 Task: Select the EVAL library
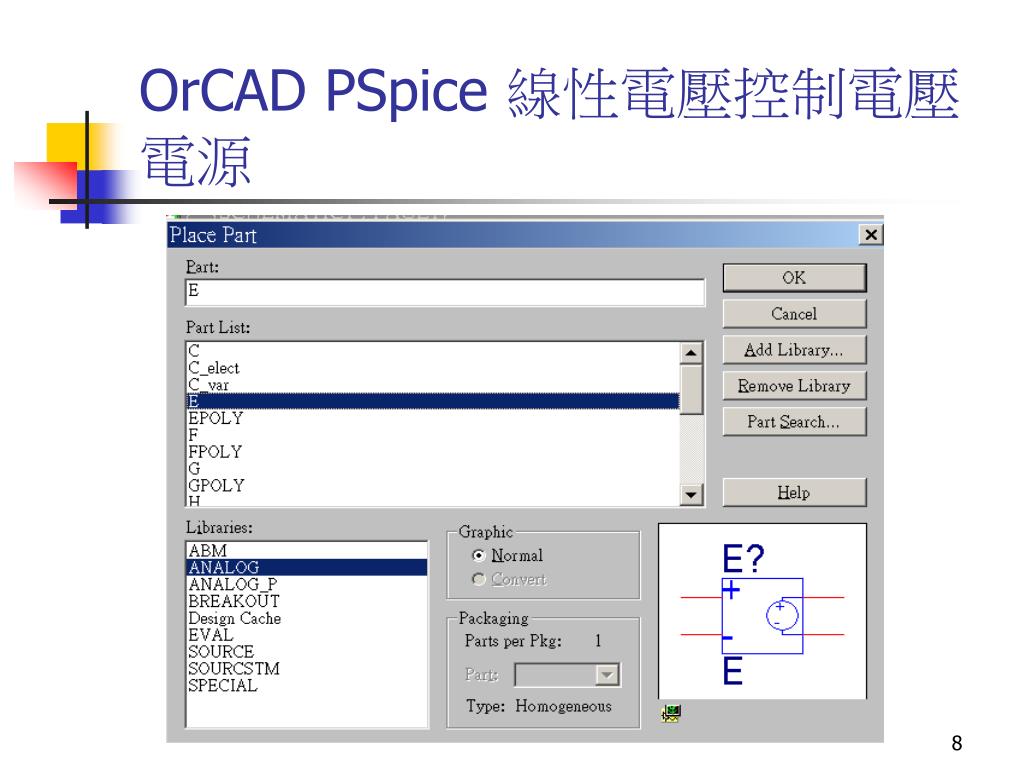(307, 635)
